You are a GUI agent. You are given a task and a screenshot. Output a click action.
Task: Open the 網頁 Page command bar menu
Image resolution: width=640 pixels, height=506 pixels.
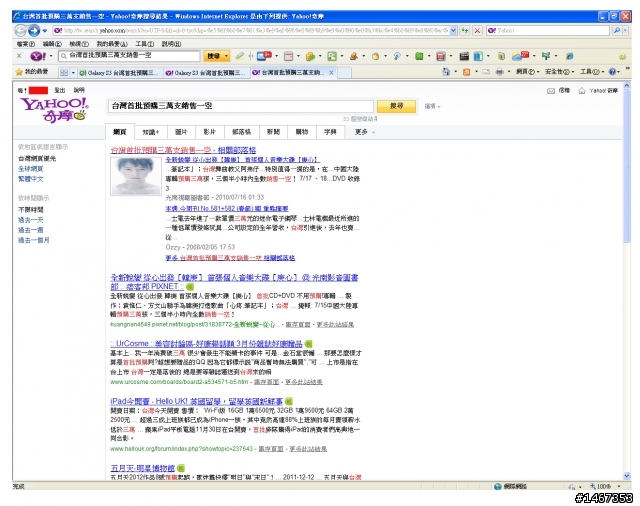(x=527, y=72)
